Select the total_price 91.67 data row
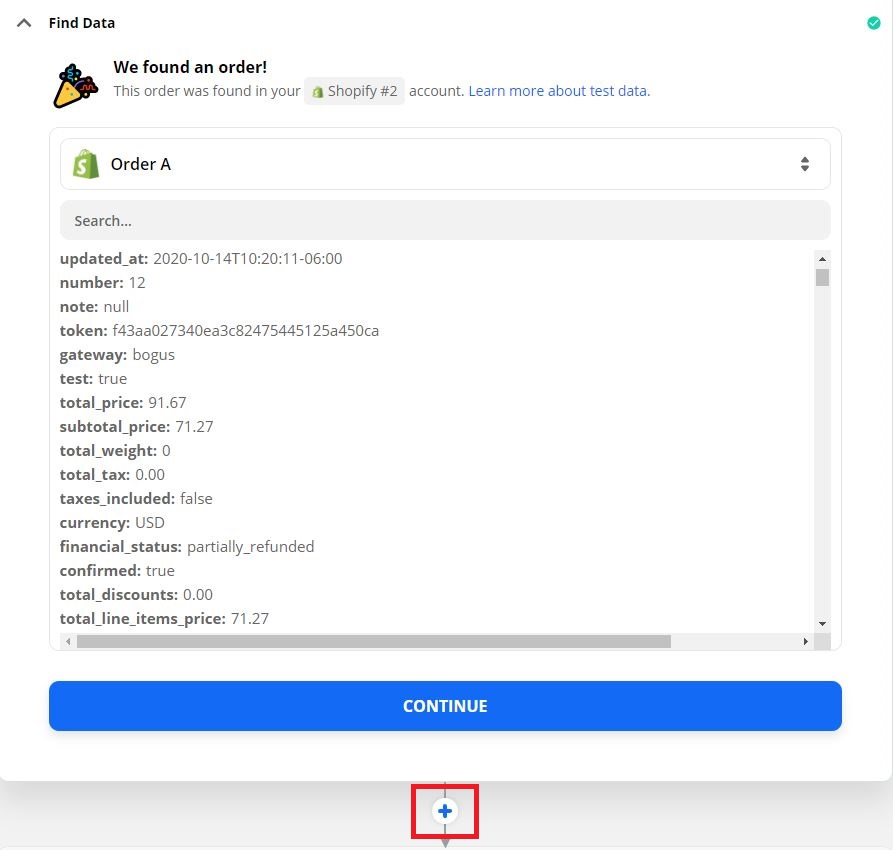893x850 pixels. click(123, 403)
